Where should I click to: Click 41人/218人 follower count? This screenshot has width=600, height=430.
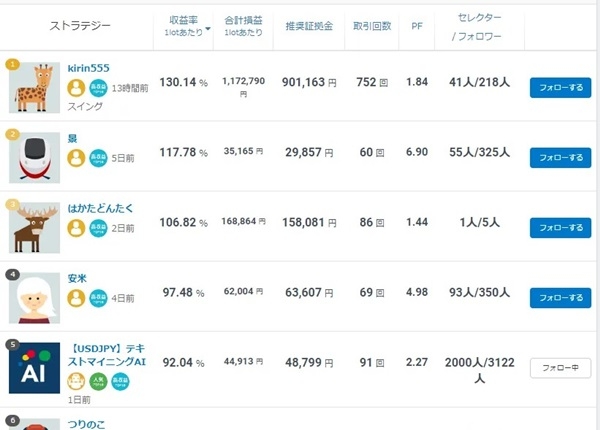click(x=479, y=82)
